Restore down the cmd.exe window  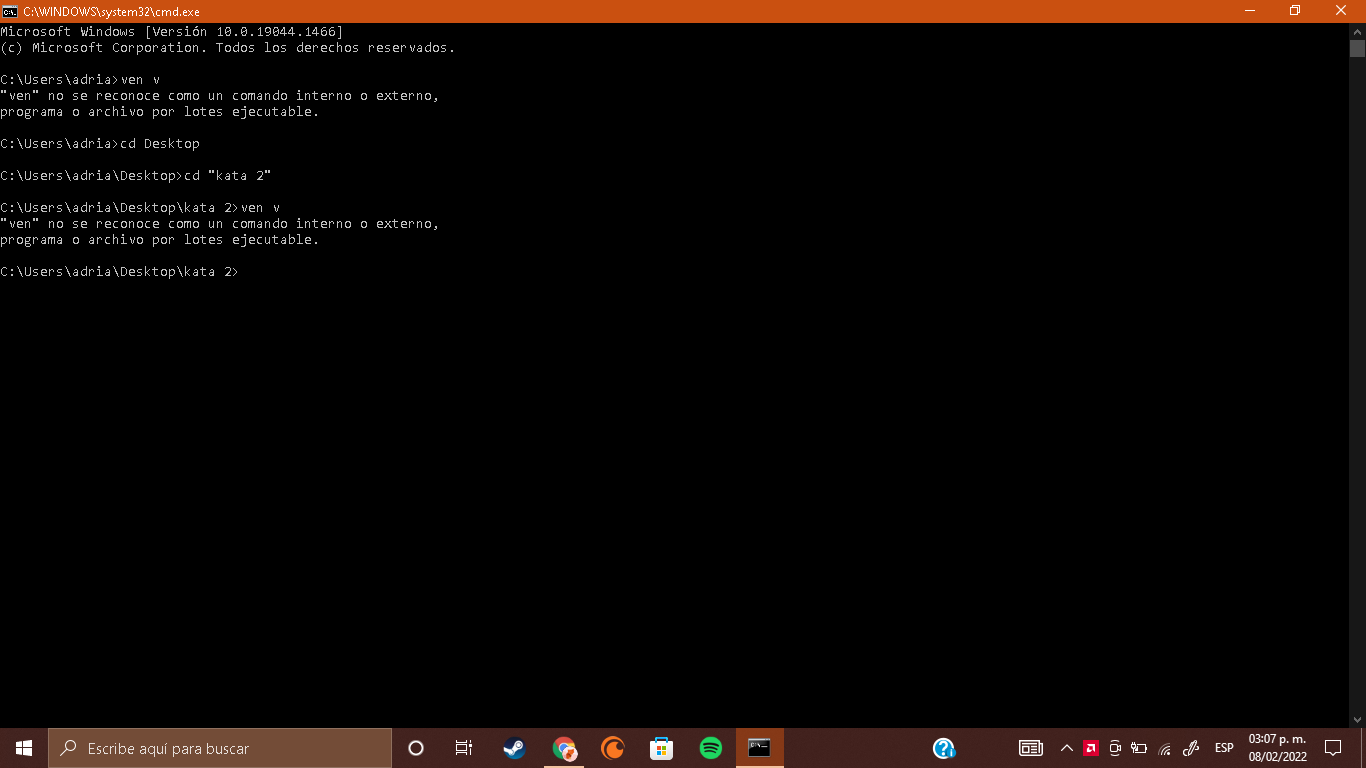[x=1295, y=11]
